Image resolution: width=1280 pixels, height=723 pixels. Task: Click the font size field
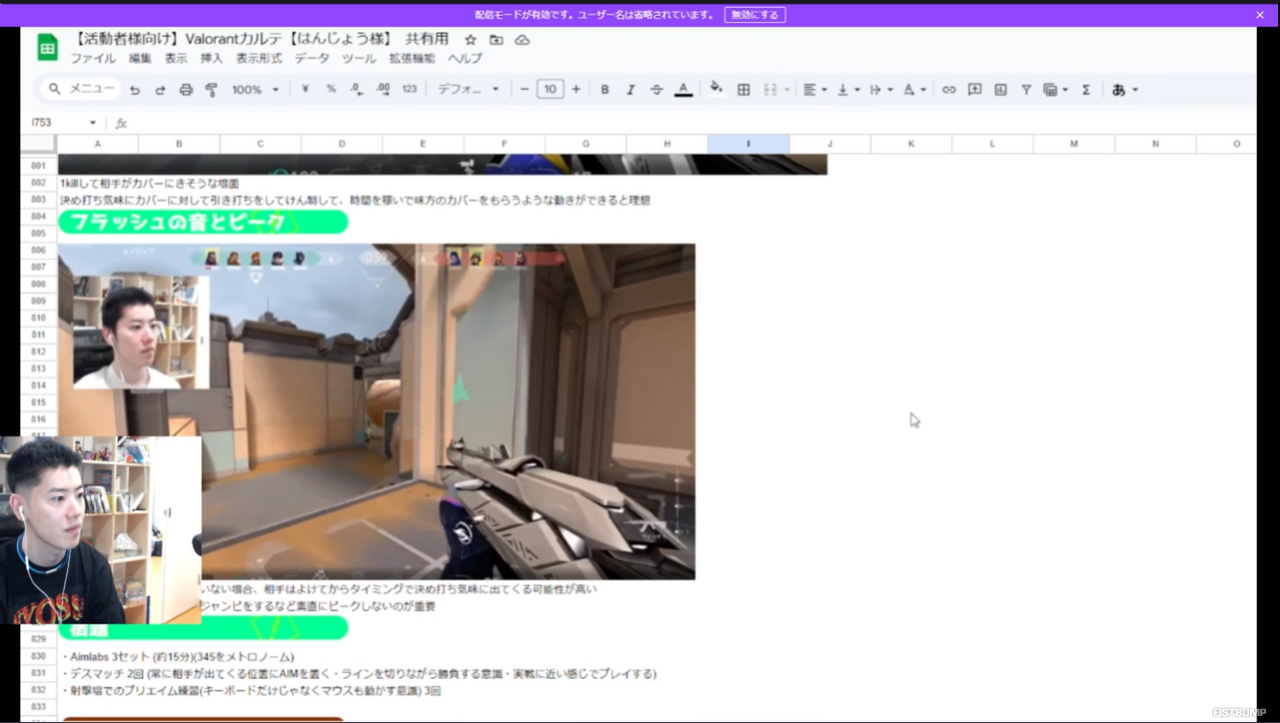(550, 89)
